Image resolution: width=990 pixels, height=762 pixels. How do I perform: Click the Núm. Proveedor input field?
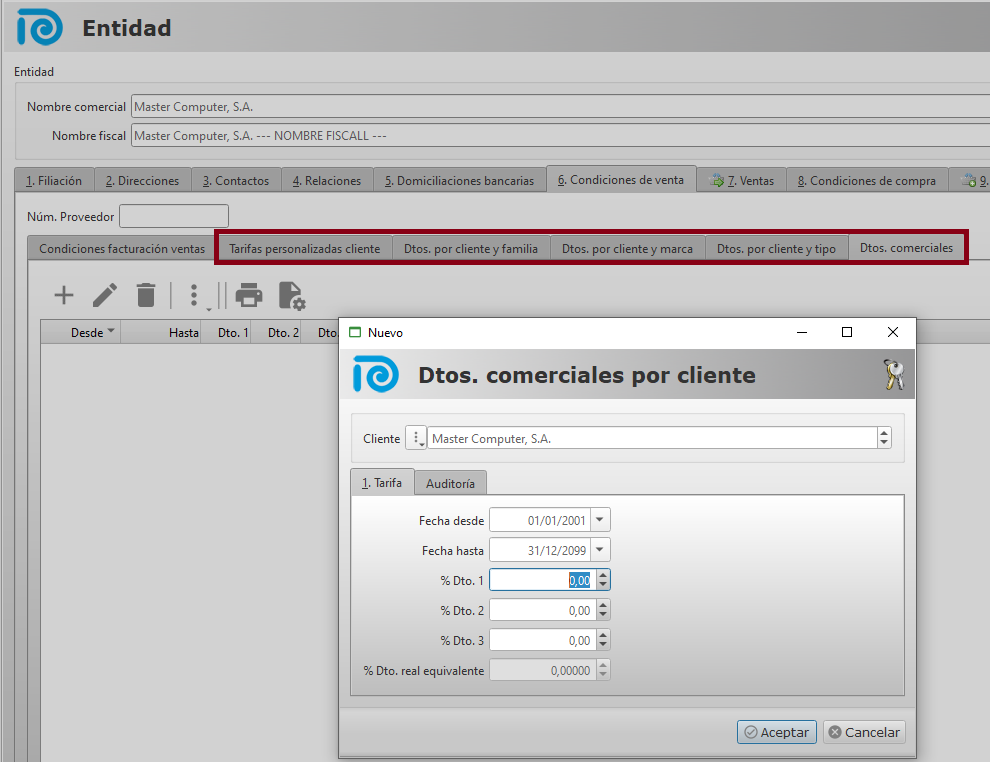point(174,216)
